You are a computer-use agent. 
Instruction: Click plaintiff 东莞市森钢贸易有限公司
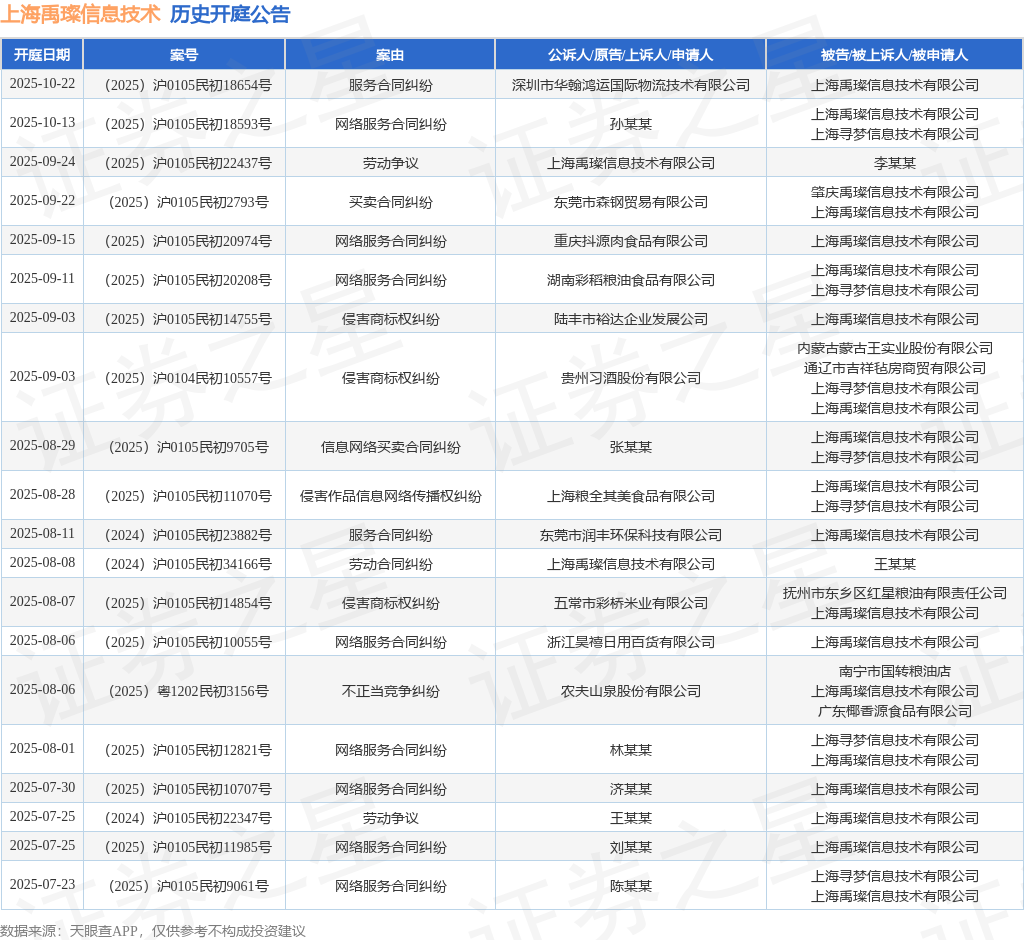pos(631,203)
